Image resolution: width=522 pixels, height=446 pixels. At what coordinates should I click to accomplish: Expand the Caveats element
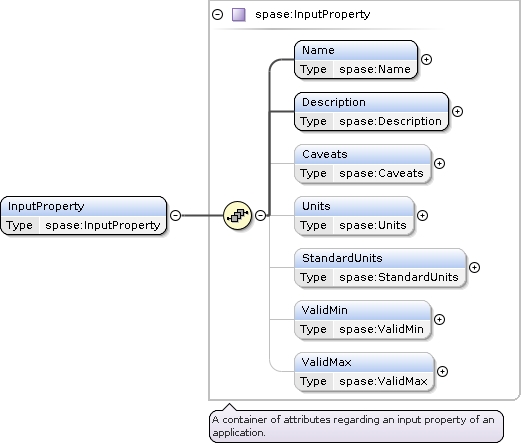[x=439, y=163]
